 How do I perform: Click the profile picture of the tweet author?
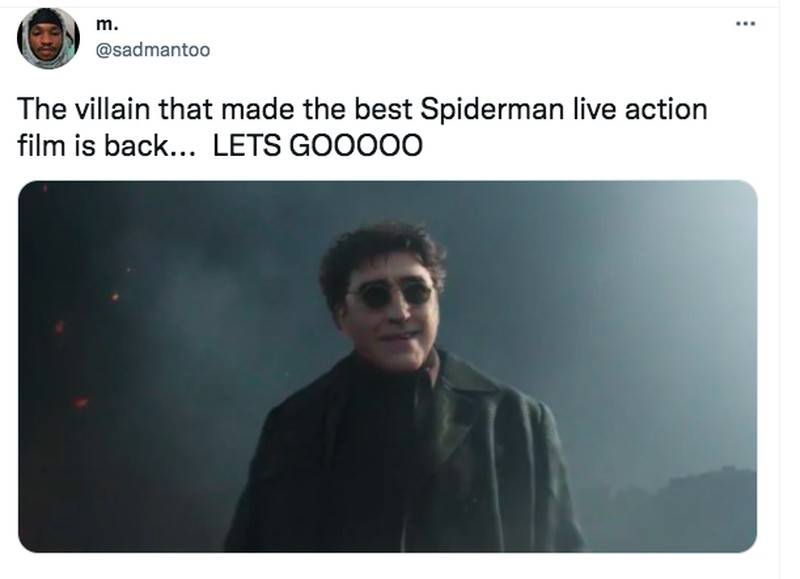coord(47,35)
